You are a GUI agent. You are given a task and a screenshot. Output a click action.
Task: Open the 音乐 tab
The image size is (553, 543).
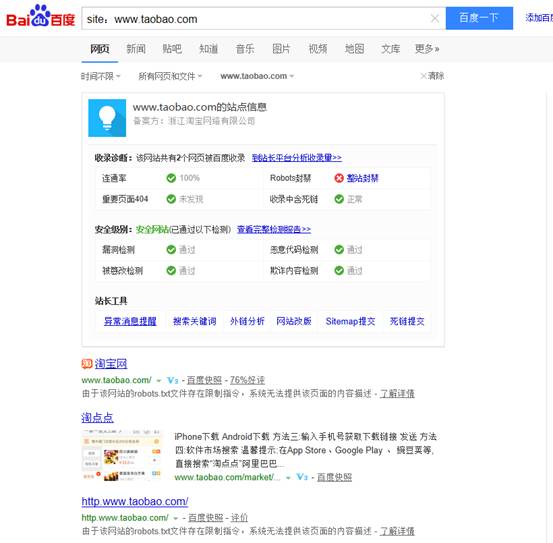245,49
